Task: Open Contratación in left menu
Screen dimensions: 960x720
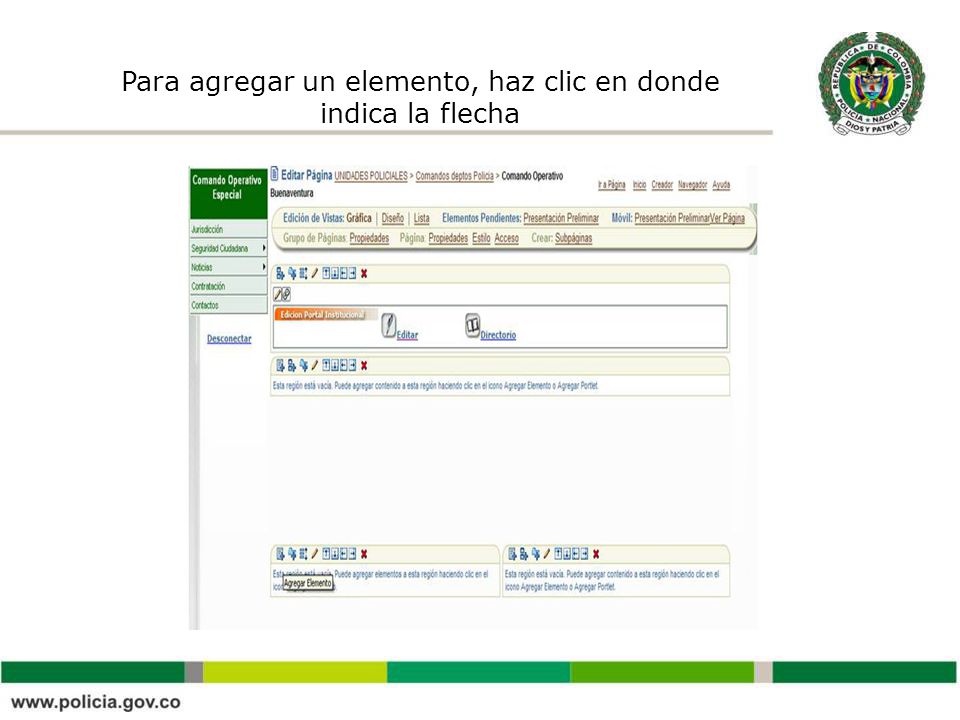Action: (208, 287)
